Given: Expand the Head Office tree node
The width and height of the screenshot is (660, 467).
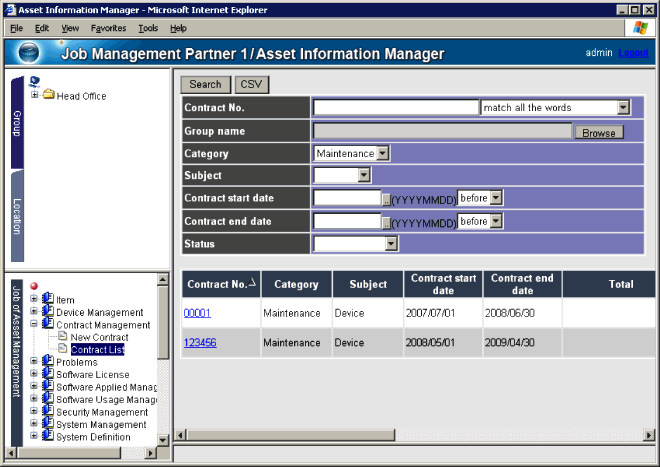Looking at the screenshot, I should 35,96.
